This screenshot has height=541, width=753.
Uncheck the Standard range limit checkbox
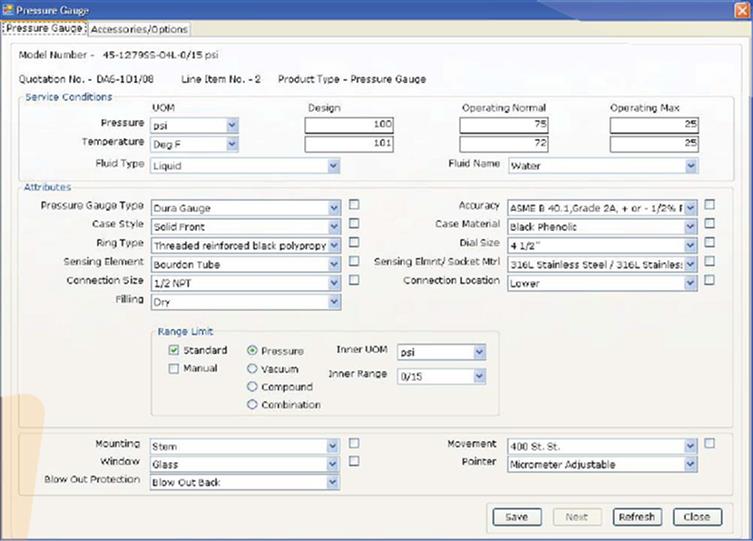click(x=174, y=350)
